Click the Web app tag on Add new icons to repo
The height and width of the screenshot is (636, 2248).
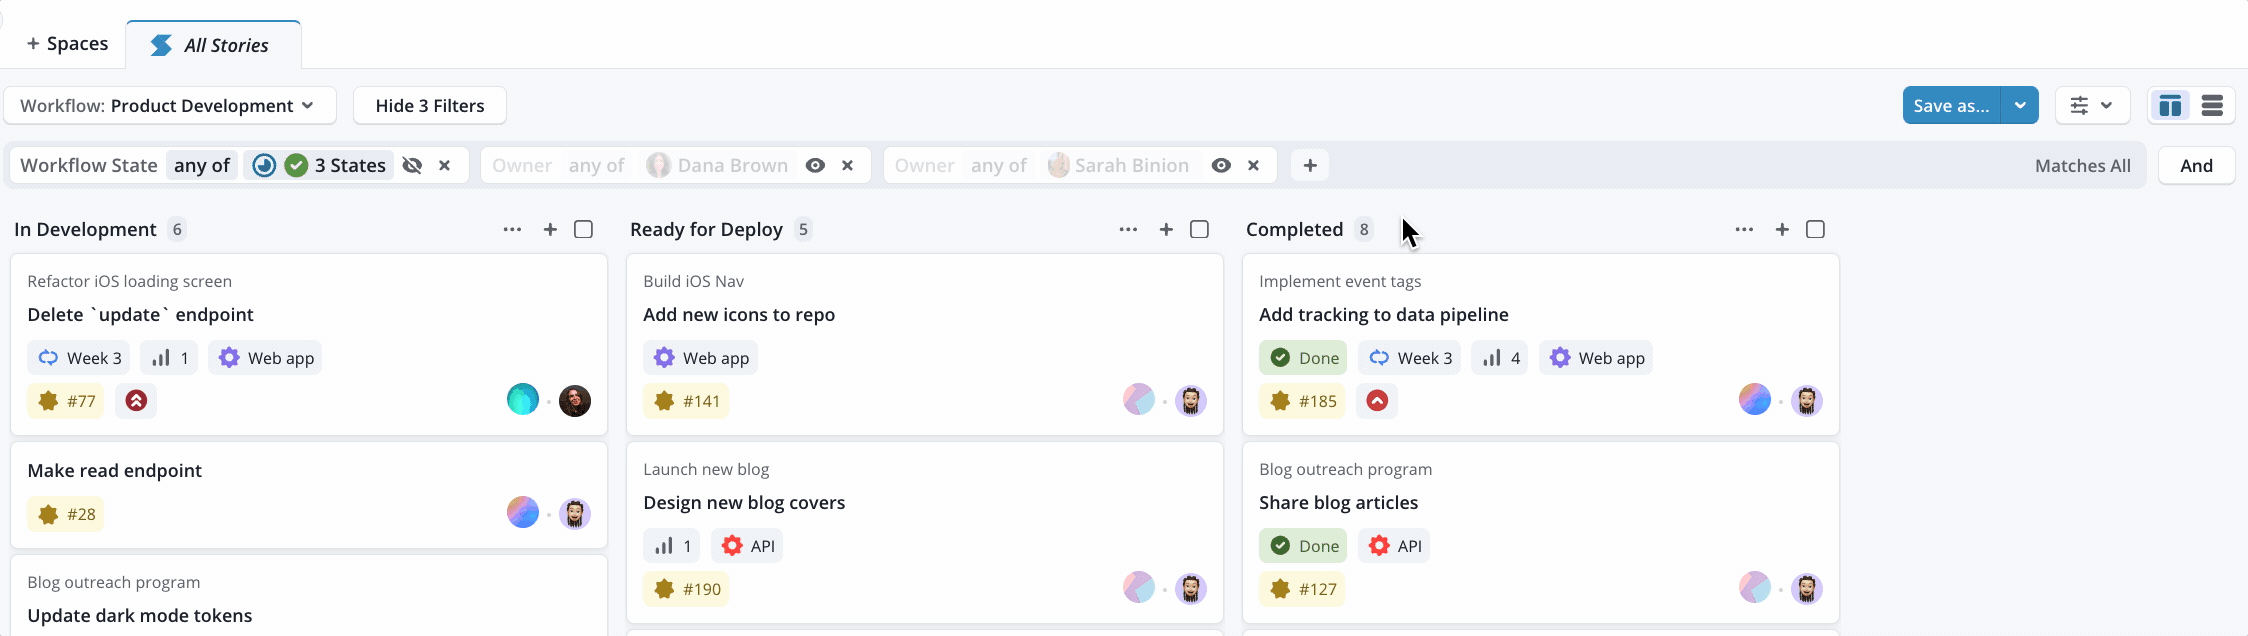[x=700, y=358]
